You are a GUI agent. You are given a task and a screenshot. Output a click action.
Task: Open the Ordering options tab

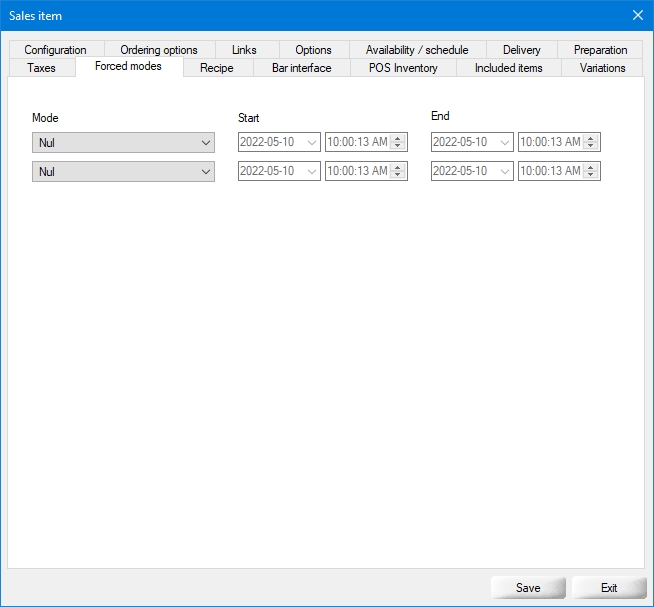click(159, 50)
